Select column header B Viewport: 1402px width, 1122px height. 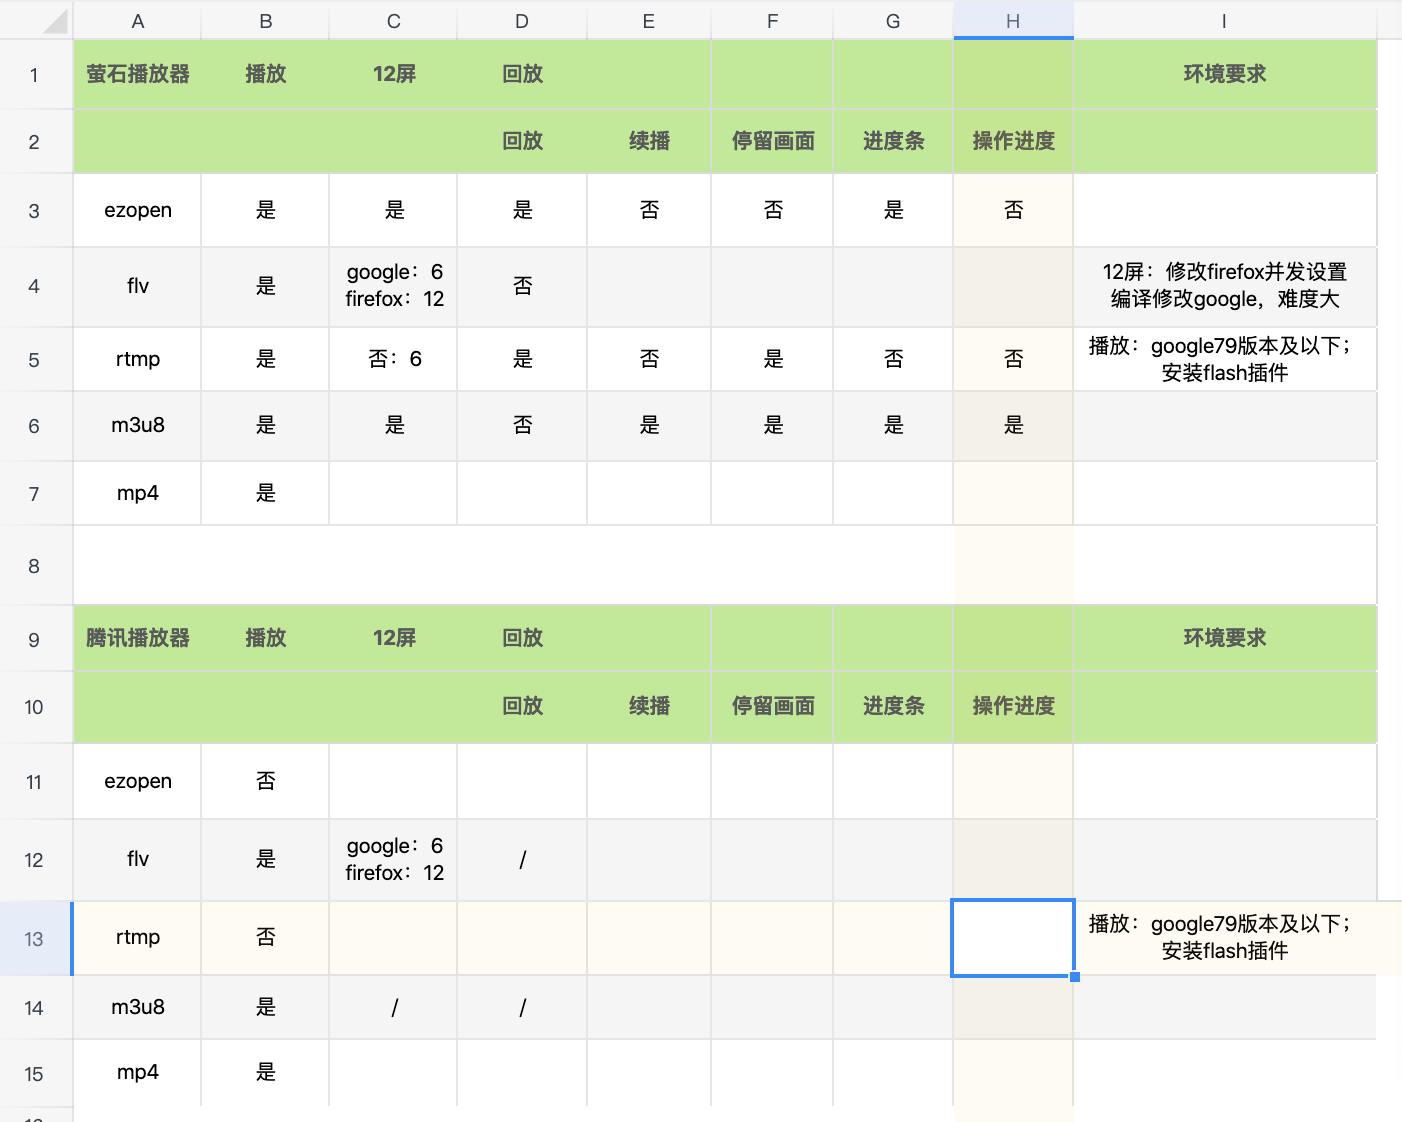pos(265,21)
